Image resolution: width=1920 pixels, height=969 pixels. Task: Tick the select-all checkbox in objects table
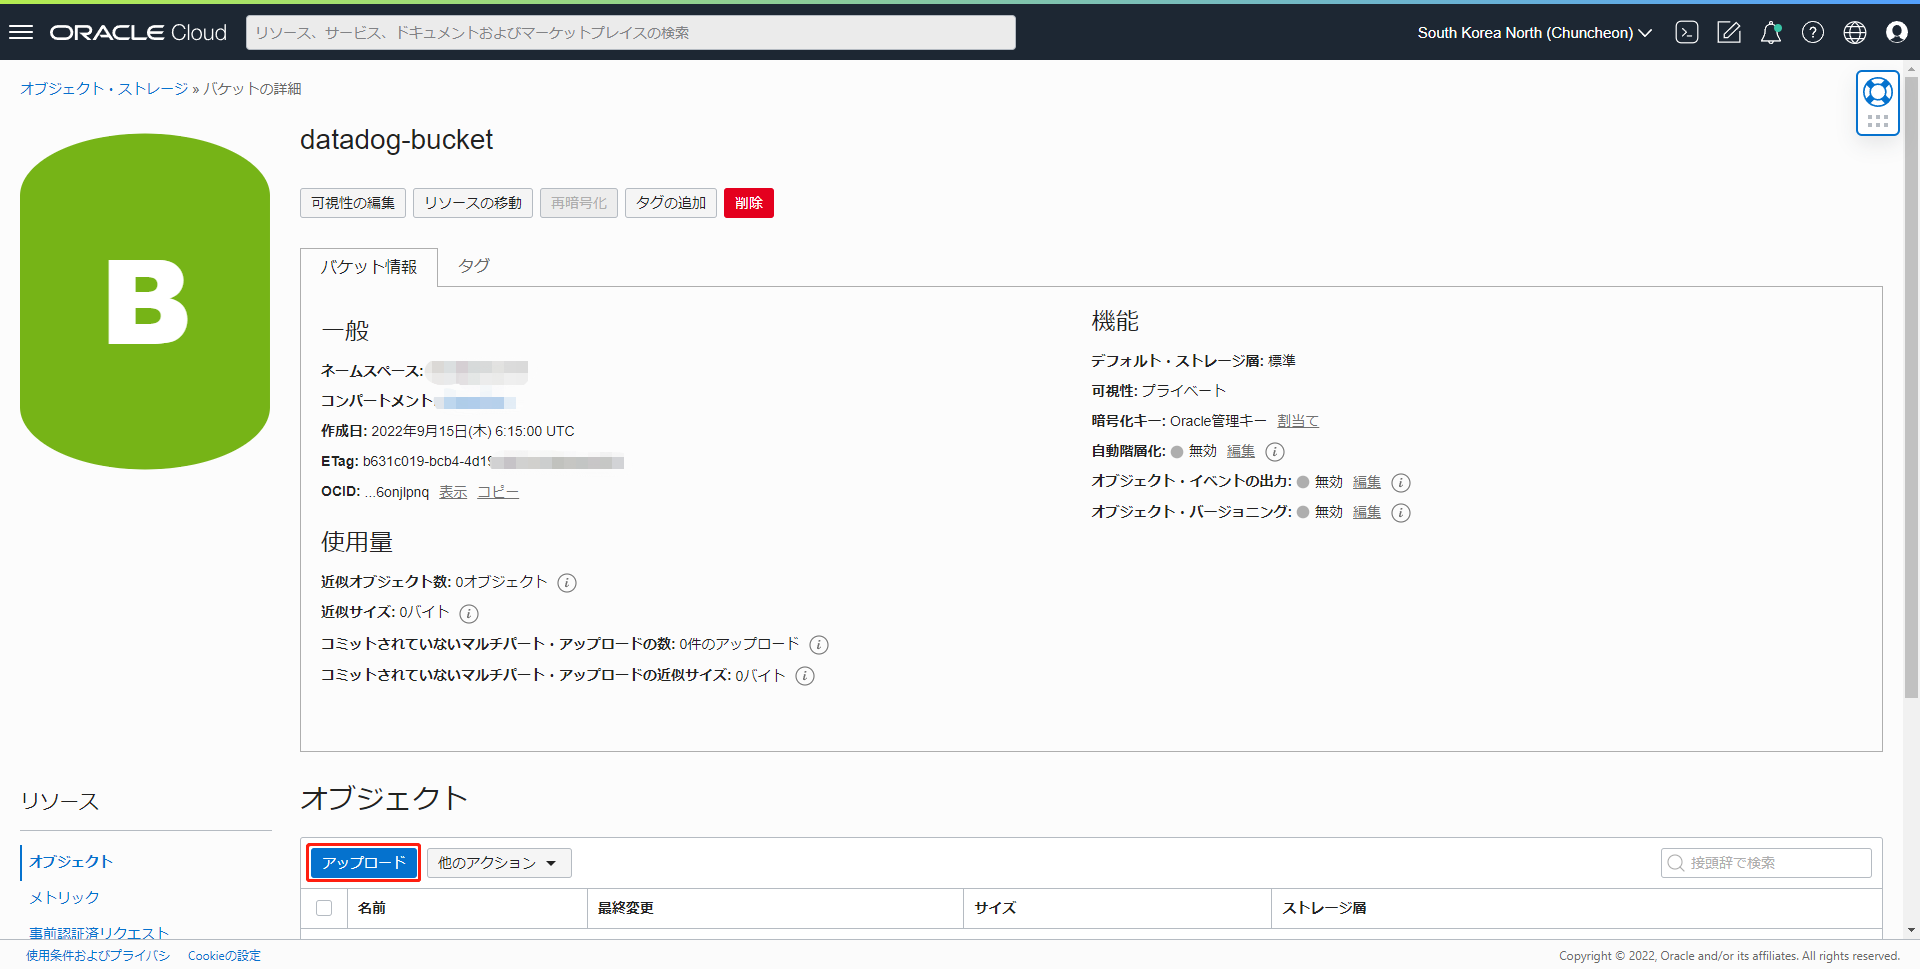(x=324, y=908)
